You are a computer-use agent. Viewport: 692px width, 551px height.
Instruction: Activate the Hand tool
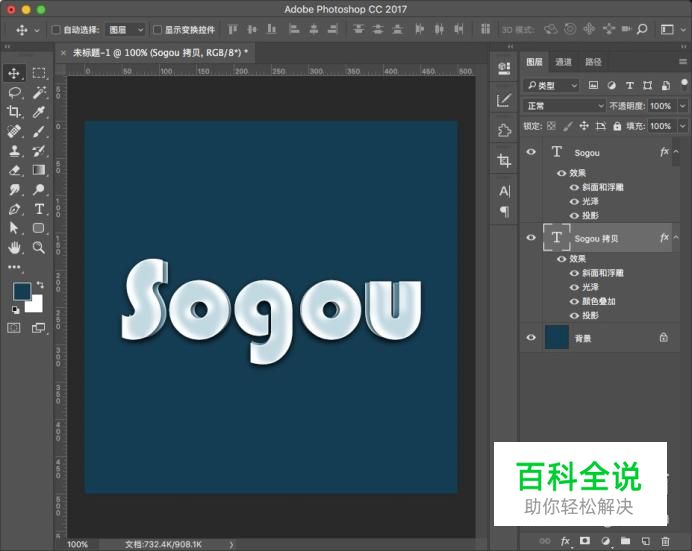tap(14, 247)
